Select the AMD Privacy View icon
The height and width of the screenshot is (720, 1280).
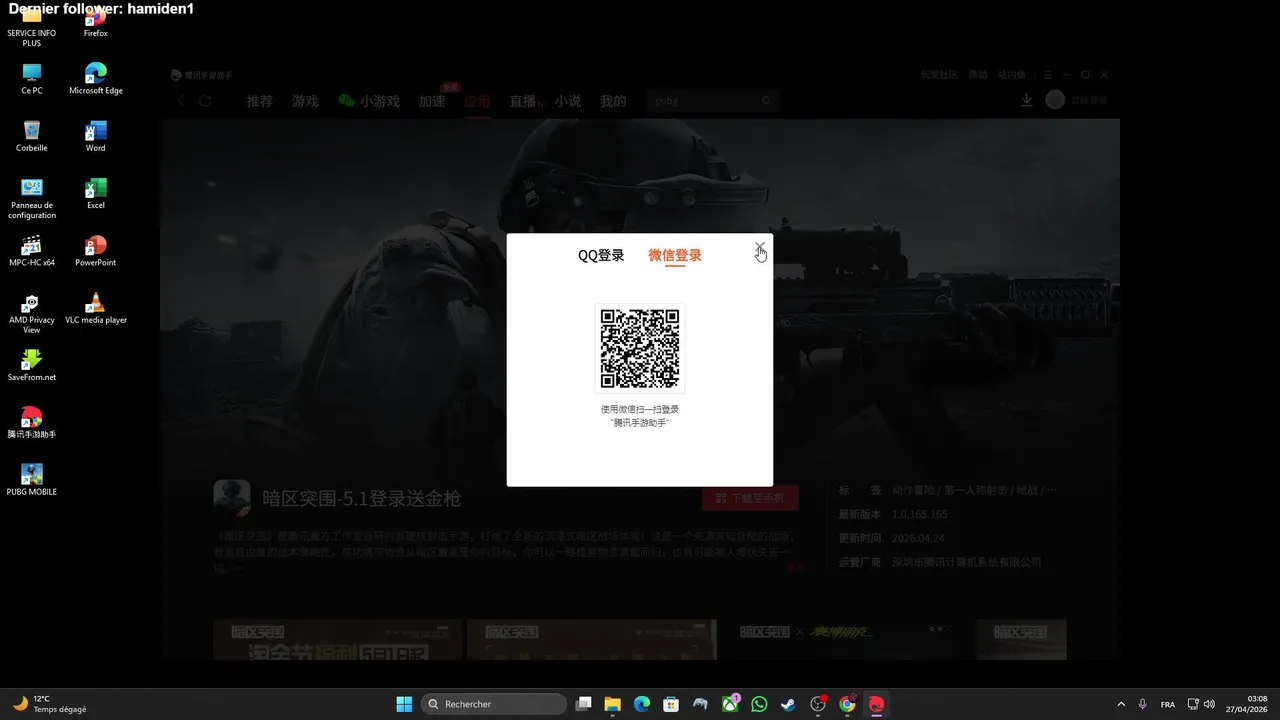tap(32, 314)
